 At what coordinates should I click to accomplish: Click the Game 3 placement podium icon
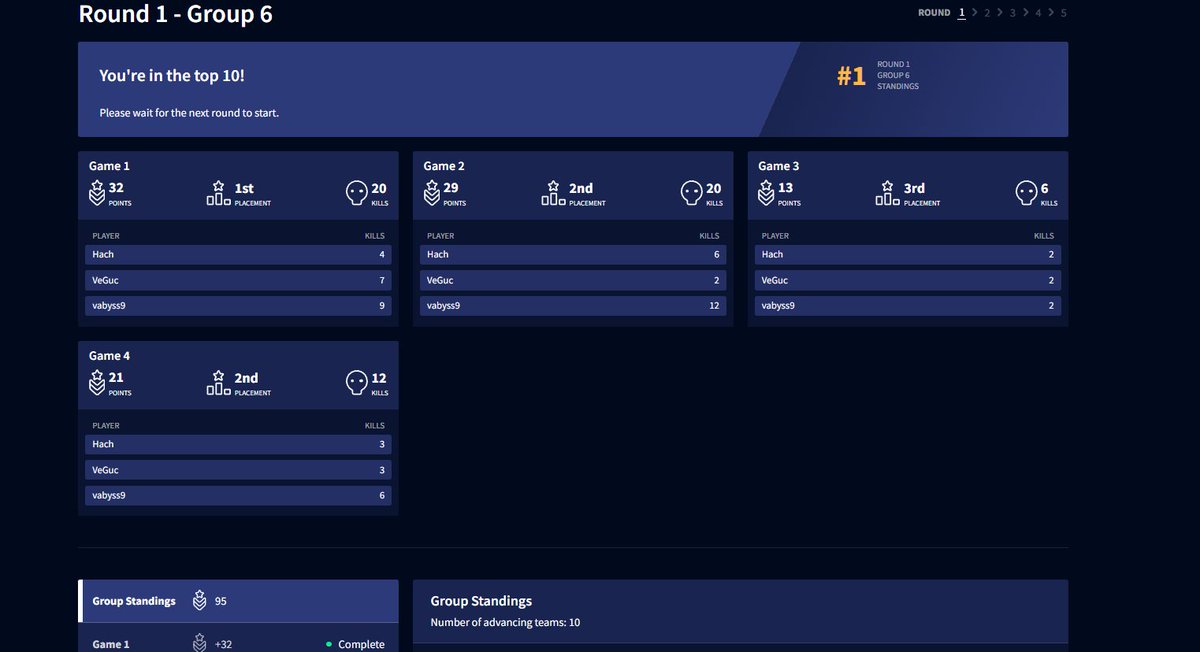coord(887,193)
